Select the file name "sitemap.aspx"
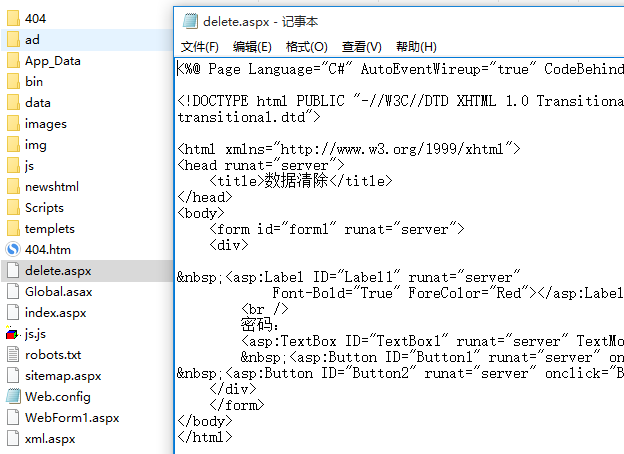The height and width of the screenshot is (454, 624). pyautogui.click(x=63, y=376)
